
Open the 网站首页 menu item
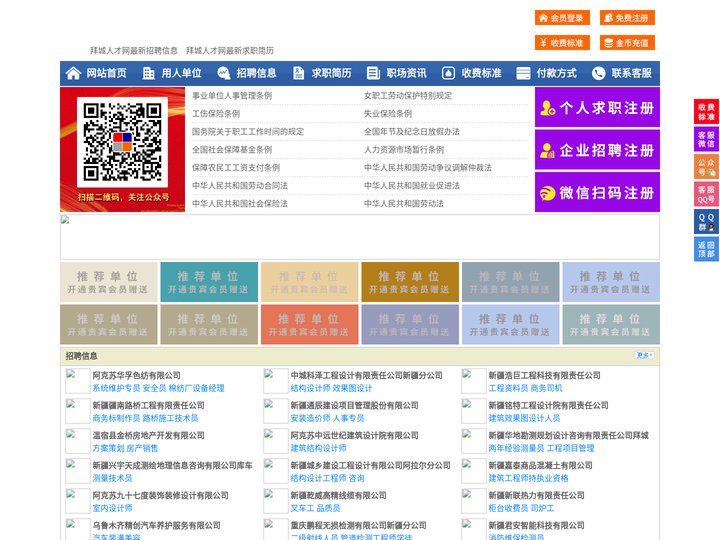point(107,73)
